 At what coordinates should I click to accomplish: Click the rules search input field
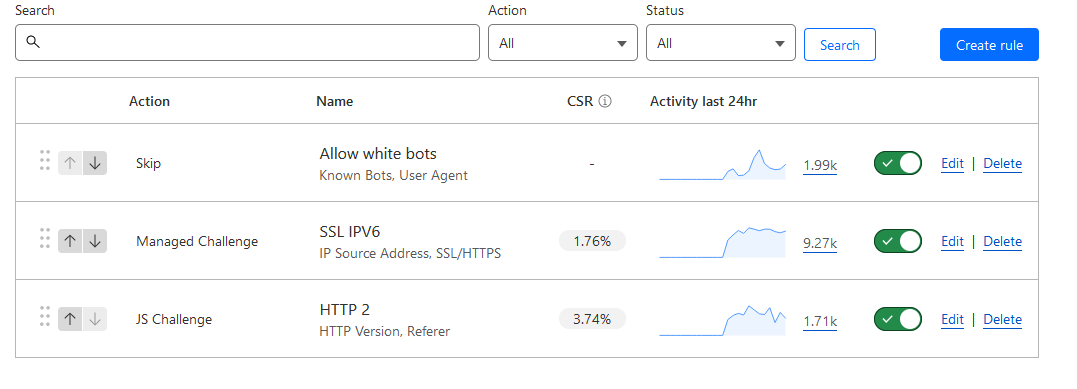pos(247,43)
